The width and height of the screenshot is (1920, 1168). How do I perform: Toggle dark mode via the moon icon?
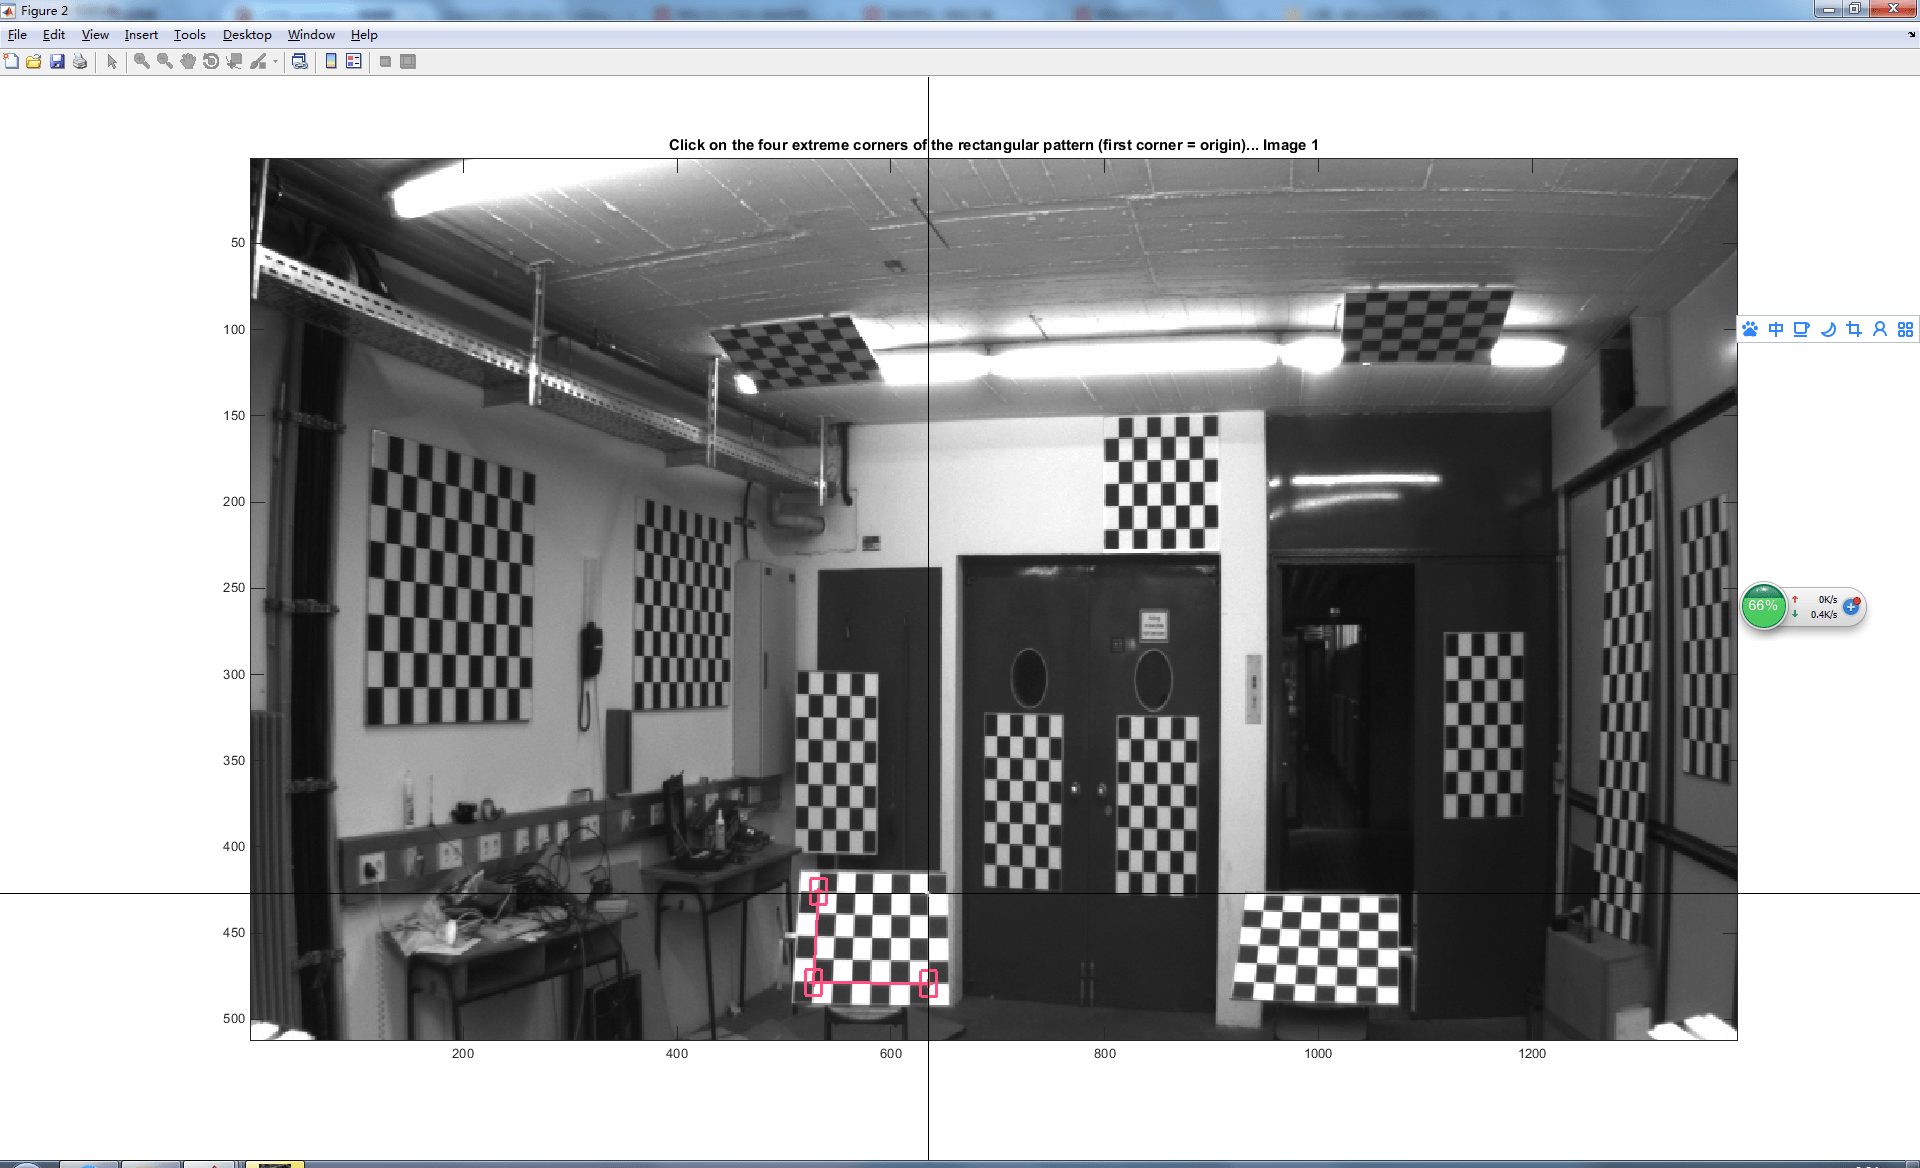pos(1829,330)
